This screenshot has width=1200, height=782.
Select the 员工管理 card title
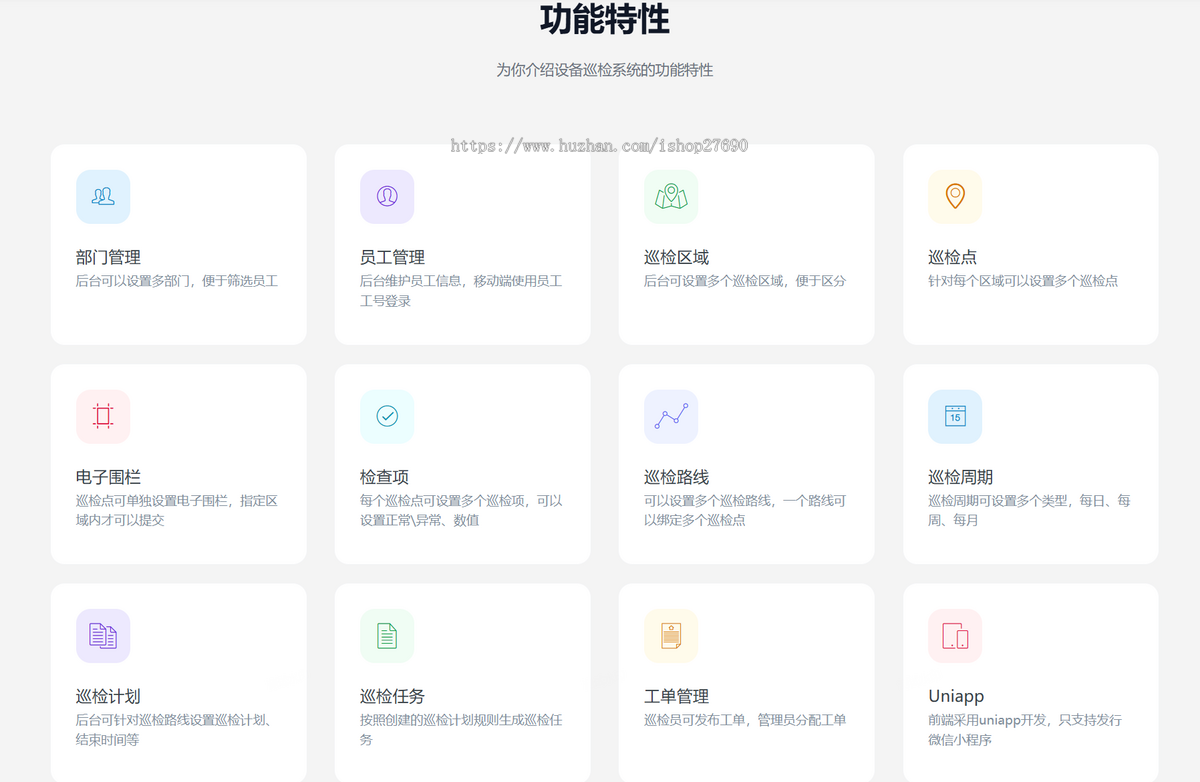[x=392, y=257]
